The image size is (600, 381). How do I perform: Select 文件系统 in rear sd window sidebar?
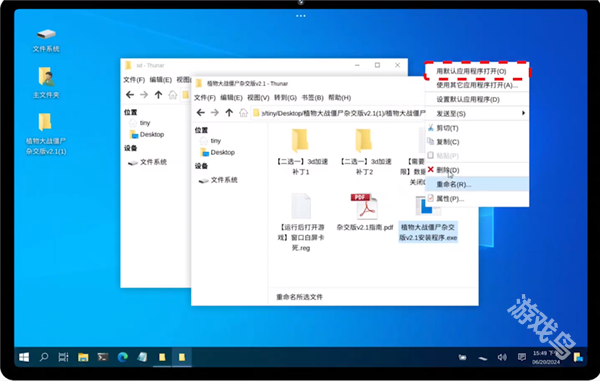click(x=147, y=162)
